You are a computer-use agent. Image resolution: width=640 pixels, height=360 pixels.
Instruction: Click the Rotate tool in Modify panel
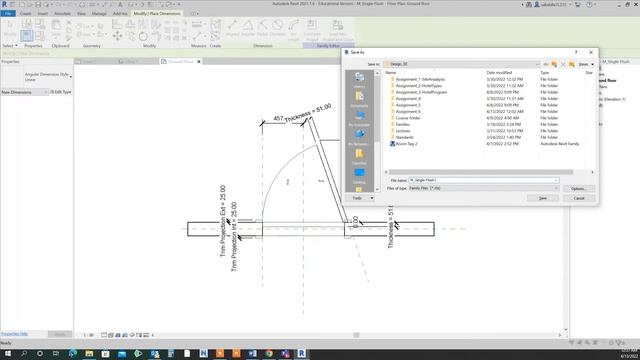143,36
